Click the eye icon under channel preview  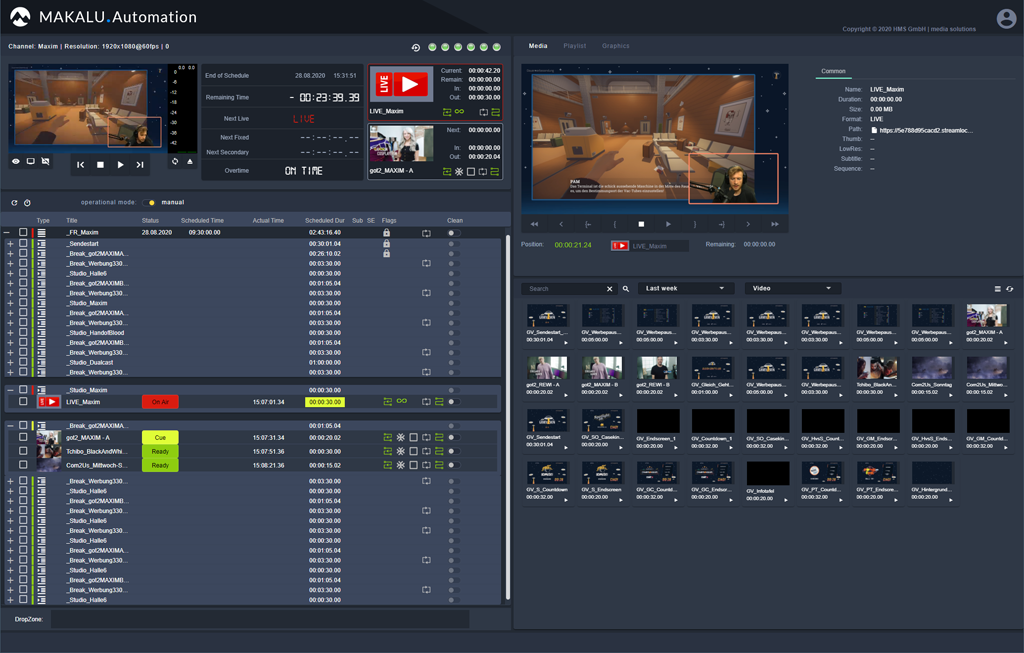coord(16,161)
